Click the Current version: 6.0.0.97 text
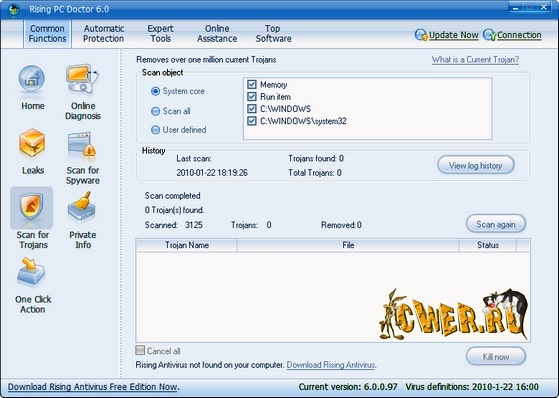This screenshot has height=398, width=559. pyautogui.click(x=348, y=387)
